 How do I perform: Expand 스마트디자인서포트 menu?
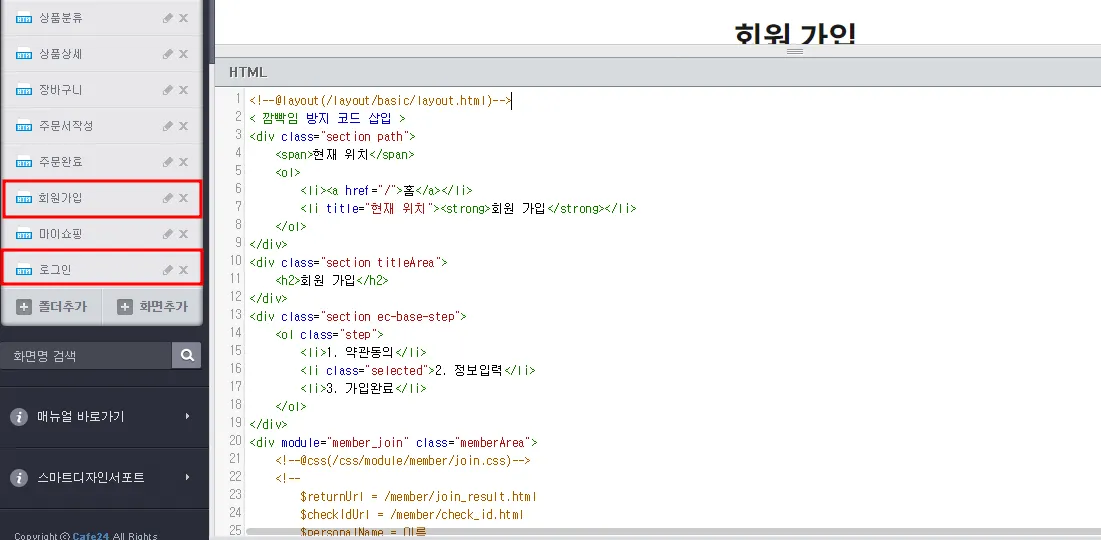104,478
